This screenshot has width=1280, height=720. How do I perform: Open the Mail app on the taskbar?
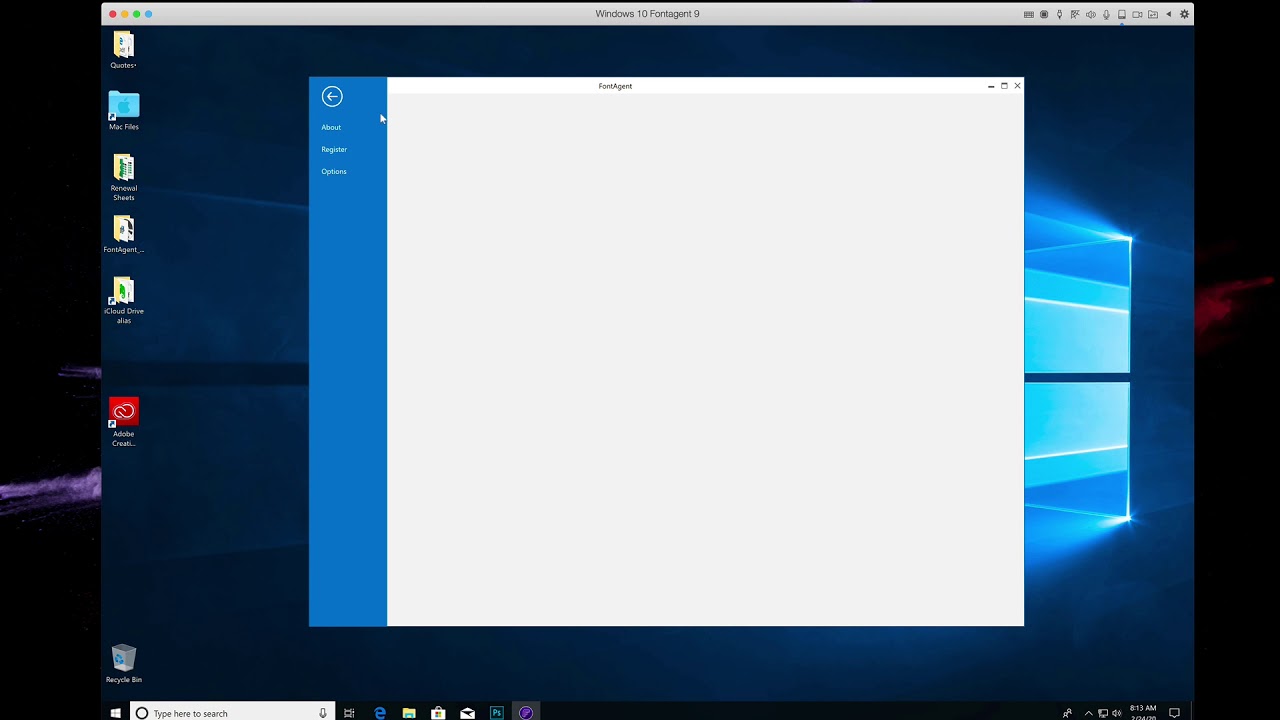(x=467, y=713)
